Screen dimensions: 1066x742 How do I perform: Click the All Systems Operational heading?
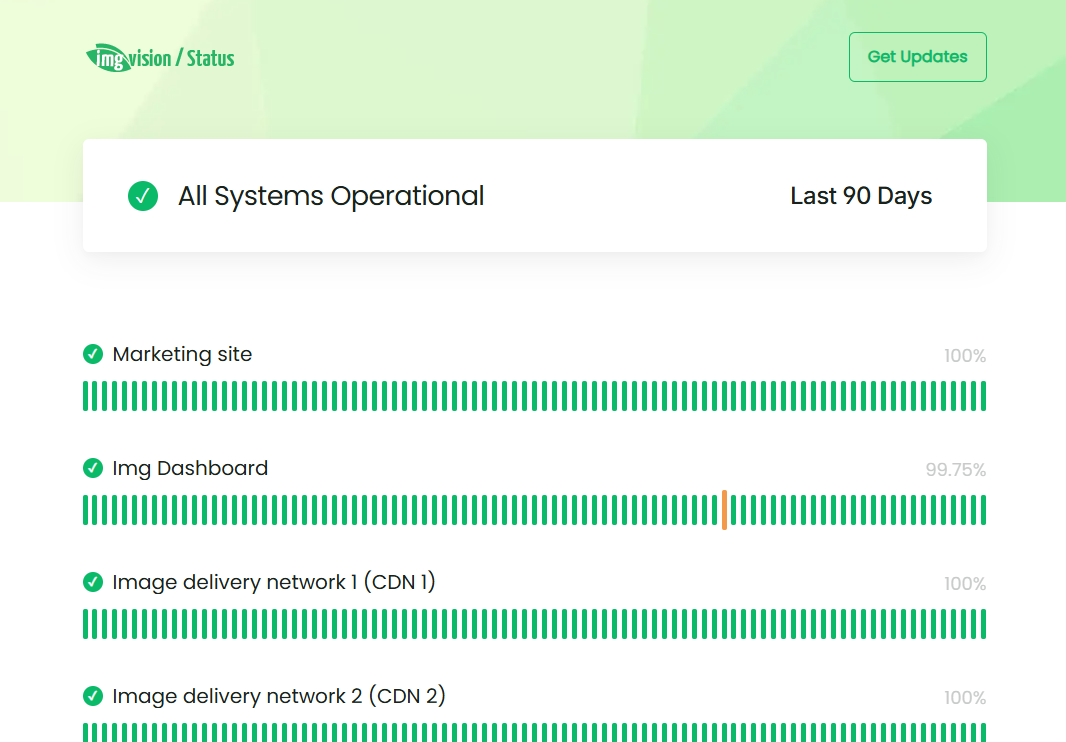tap(331, 197)
